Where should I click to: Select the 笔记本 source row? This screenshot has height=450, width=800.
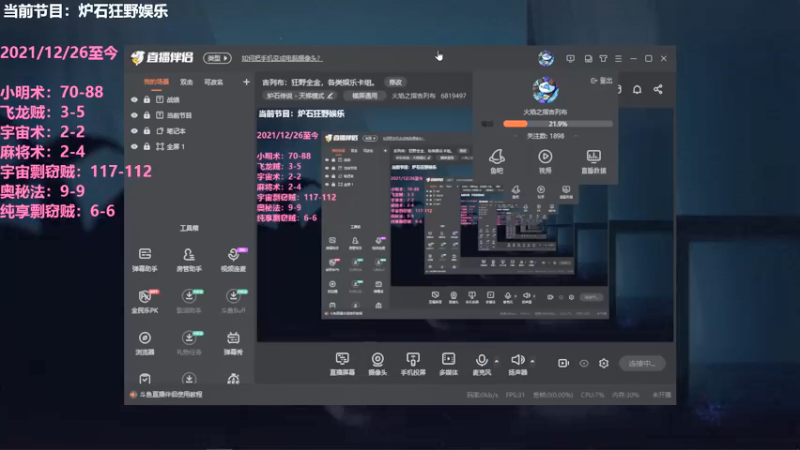tap(190, 131)
